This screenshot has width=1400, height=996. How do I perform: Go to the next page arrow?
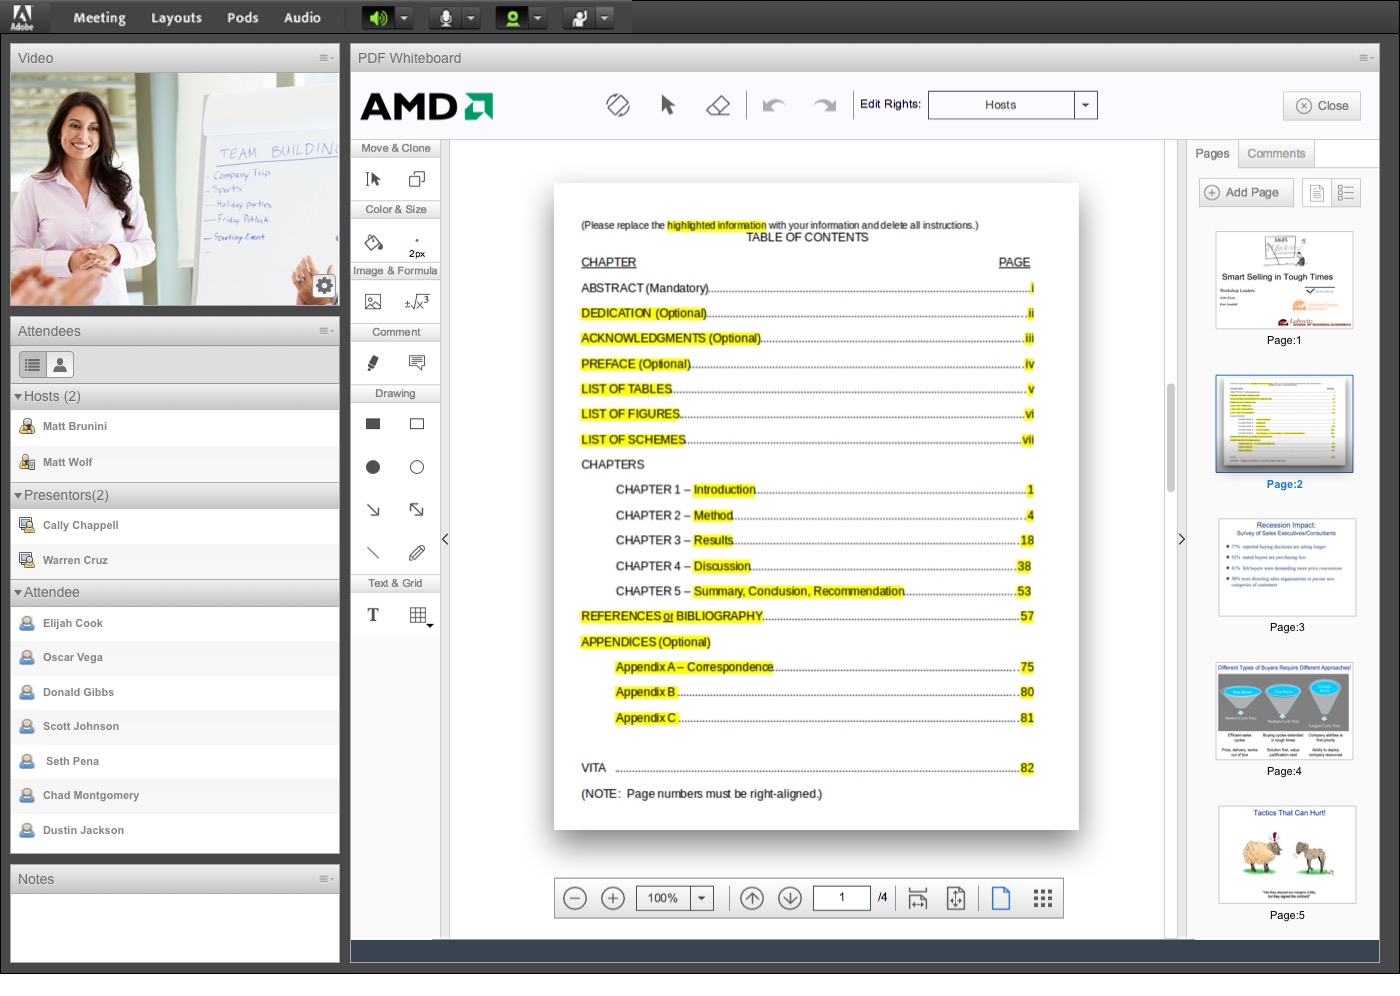[790, 898]
